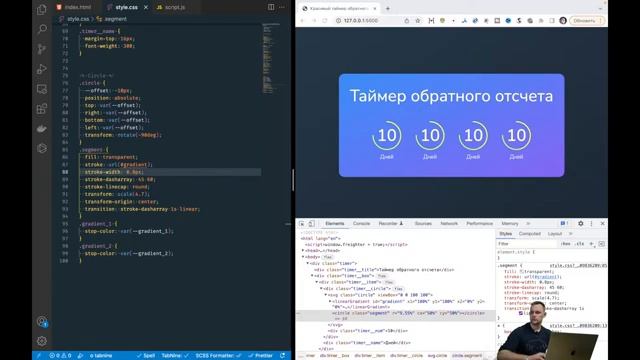Collapse the svg class circle node
The height and width of the screenshot is (360, 640).
pyautogui.click(x=326, y=295)
